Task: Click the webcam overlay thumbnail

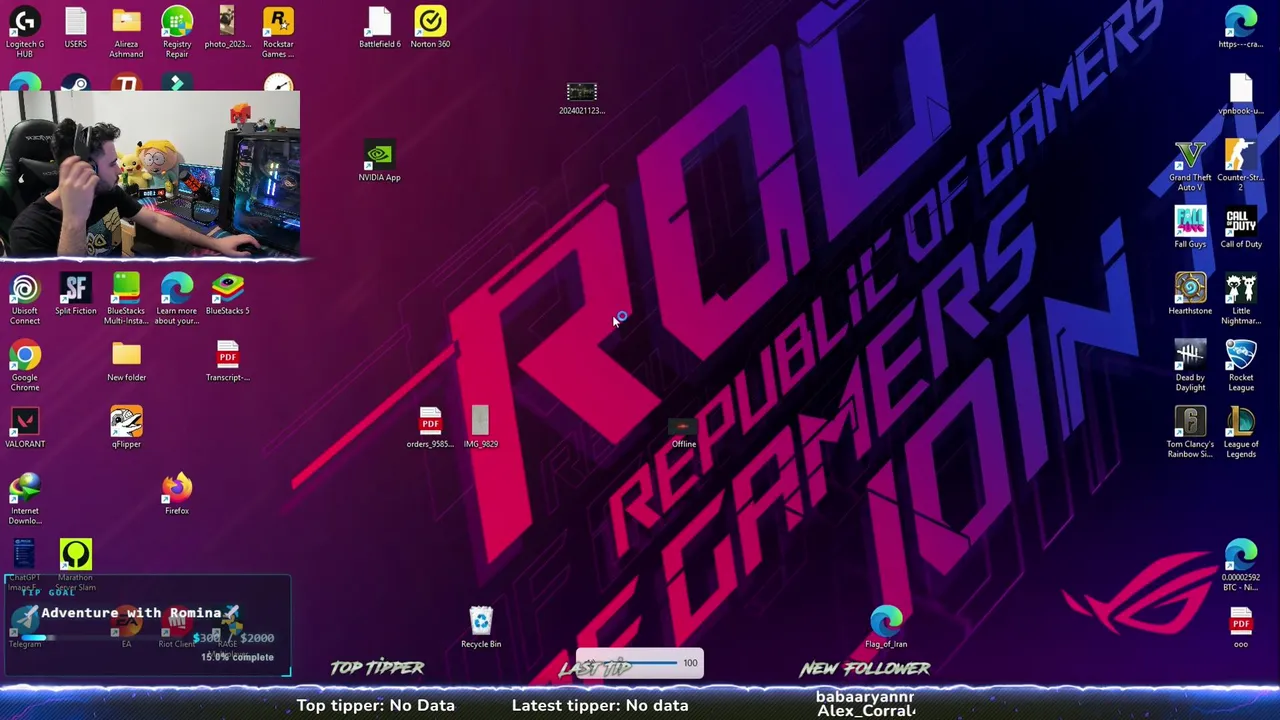Action: (150, 174)
